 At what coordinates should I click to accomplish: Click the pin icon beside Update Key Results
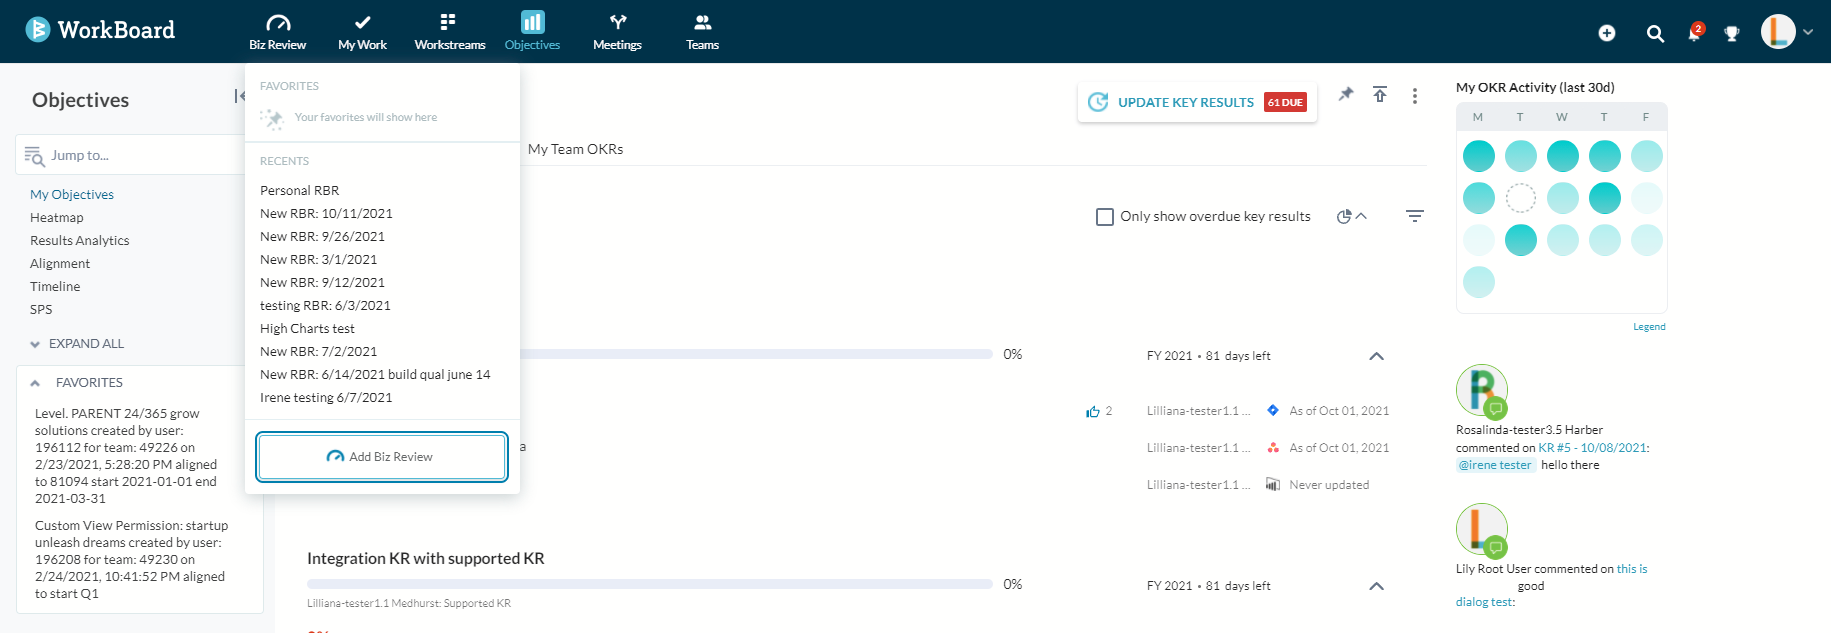tap(1346, 94)
